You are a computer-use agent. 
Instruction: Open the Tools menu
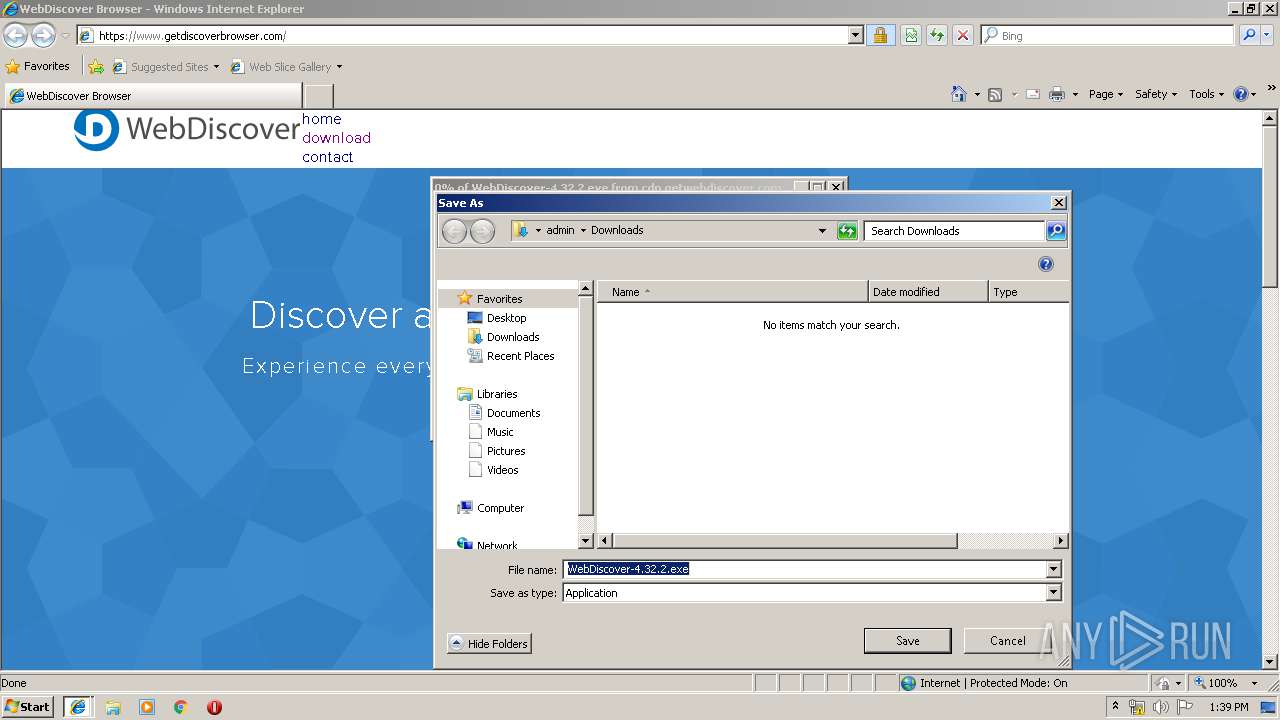[1207, 94]
